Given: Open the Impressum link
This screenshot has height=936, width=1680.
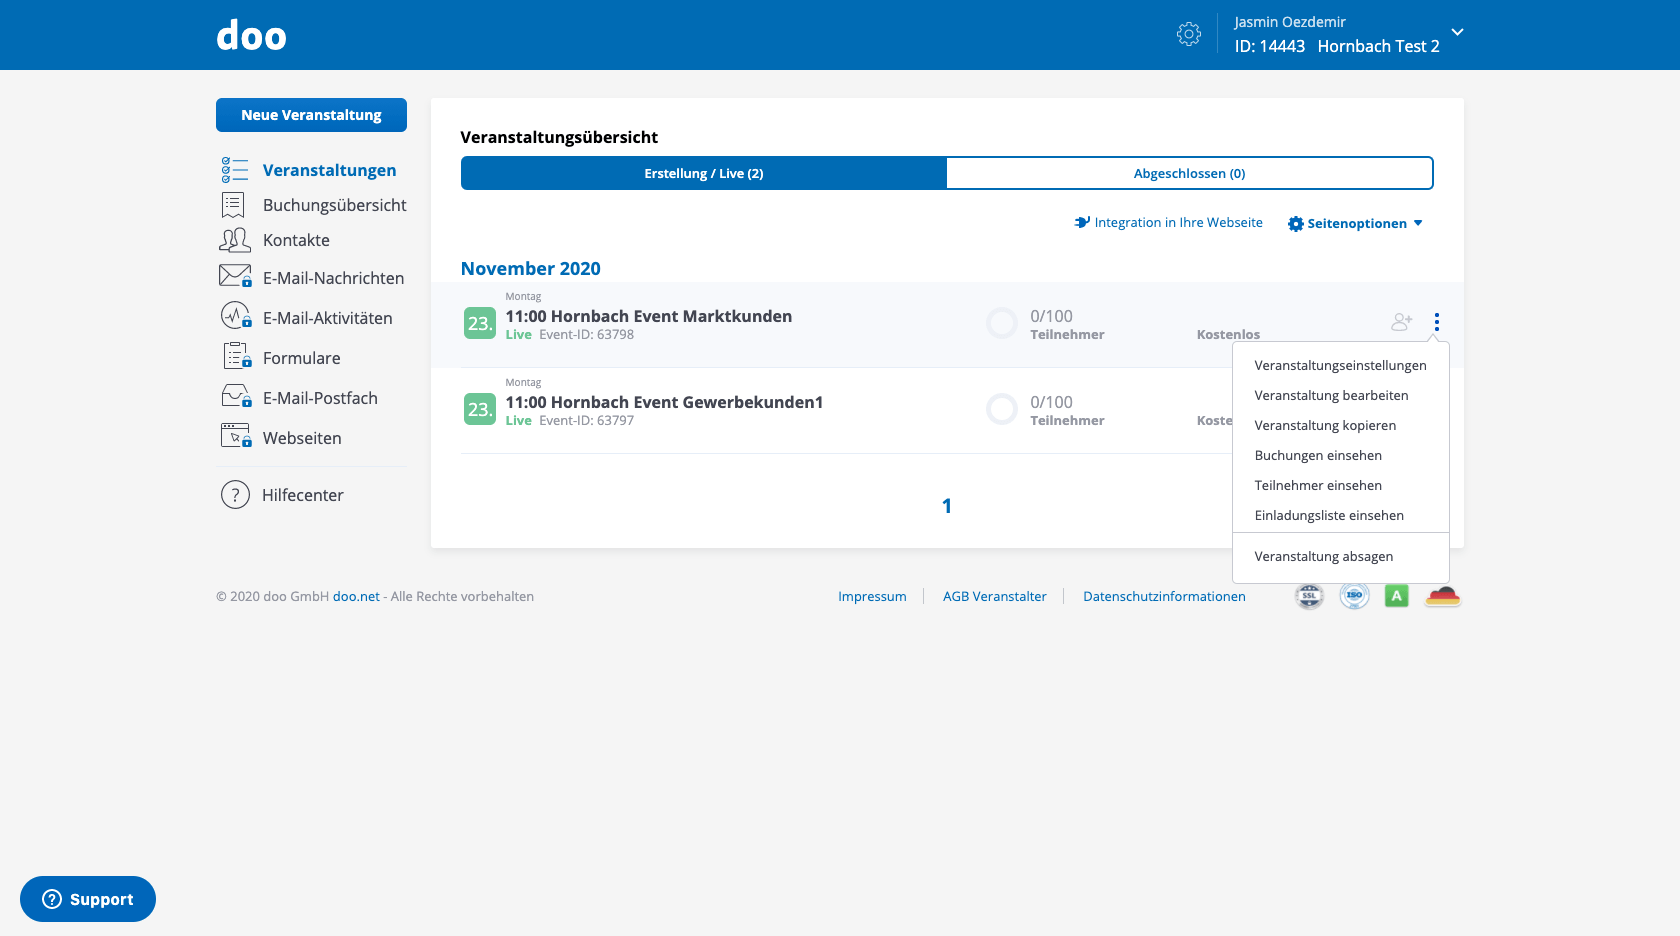Looking at the screenshot, I should point(872,596).
